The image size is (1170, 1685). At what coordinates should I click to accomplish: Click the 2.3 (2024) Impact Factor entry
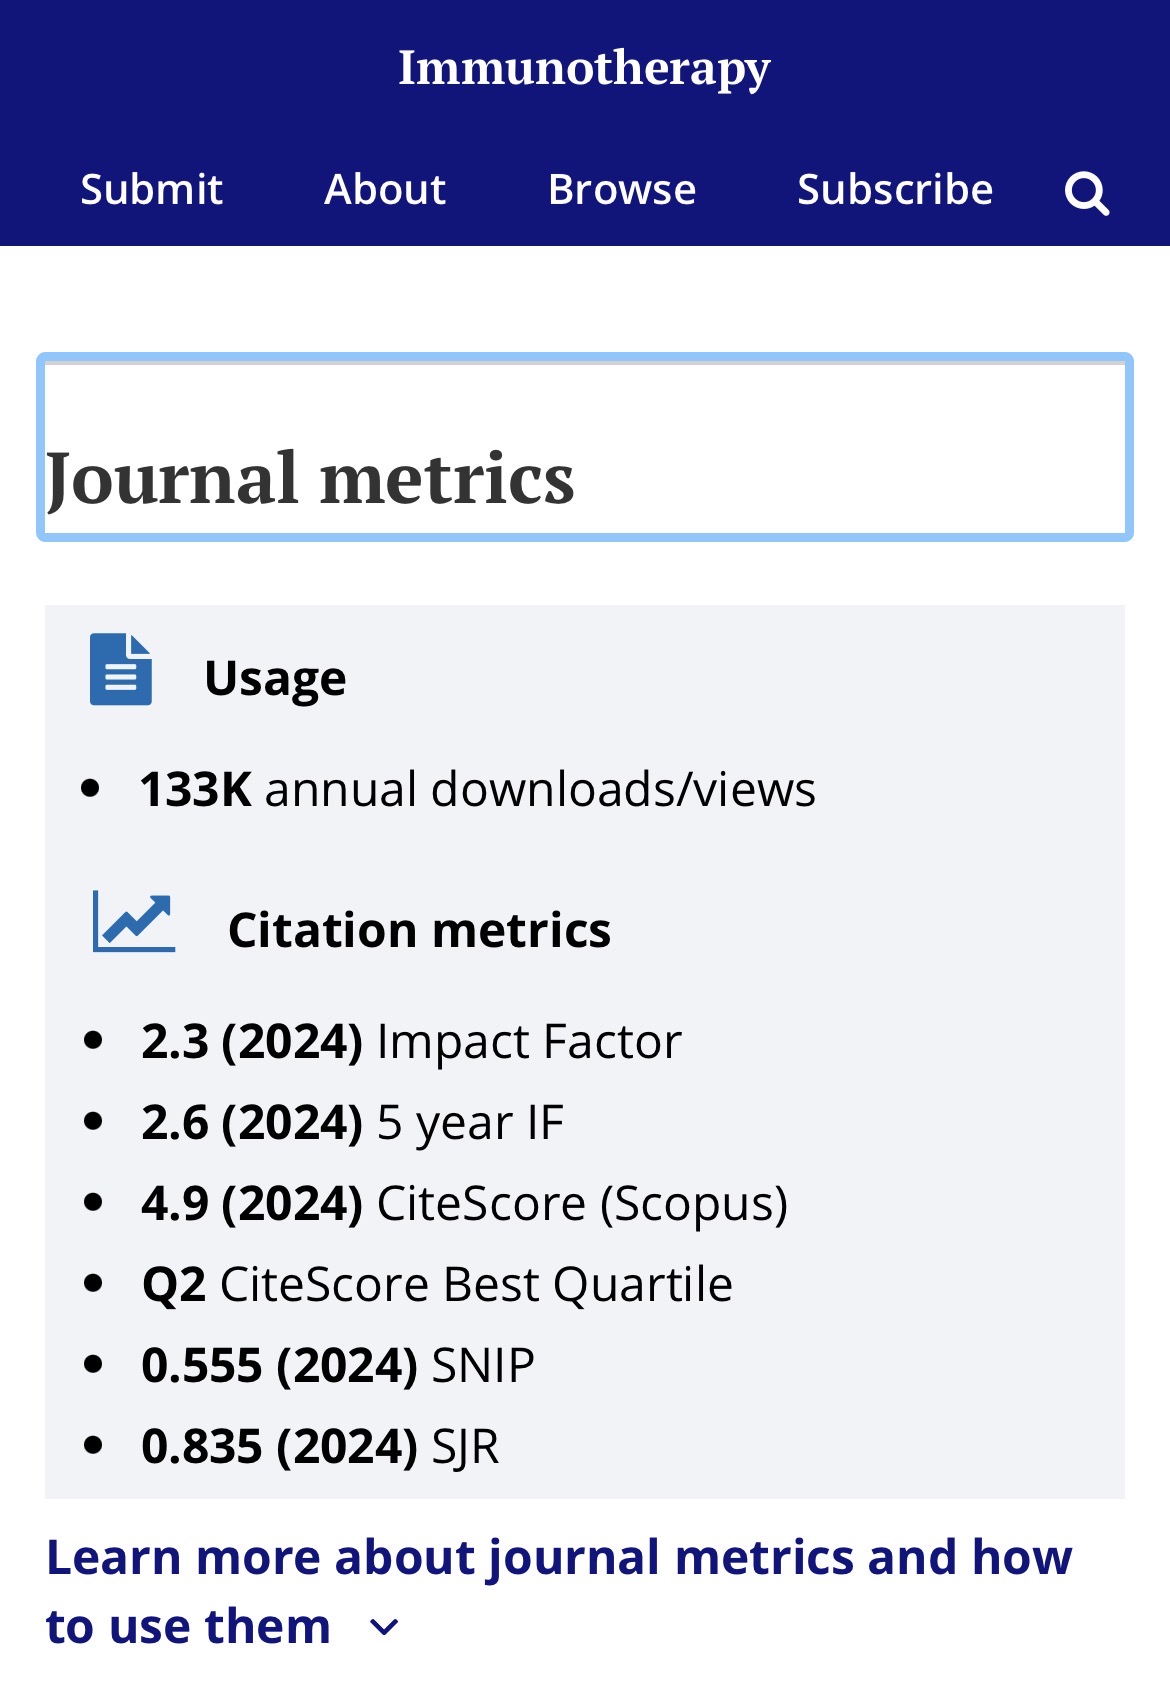pyautogui.click(x=411, y=1041)
